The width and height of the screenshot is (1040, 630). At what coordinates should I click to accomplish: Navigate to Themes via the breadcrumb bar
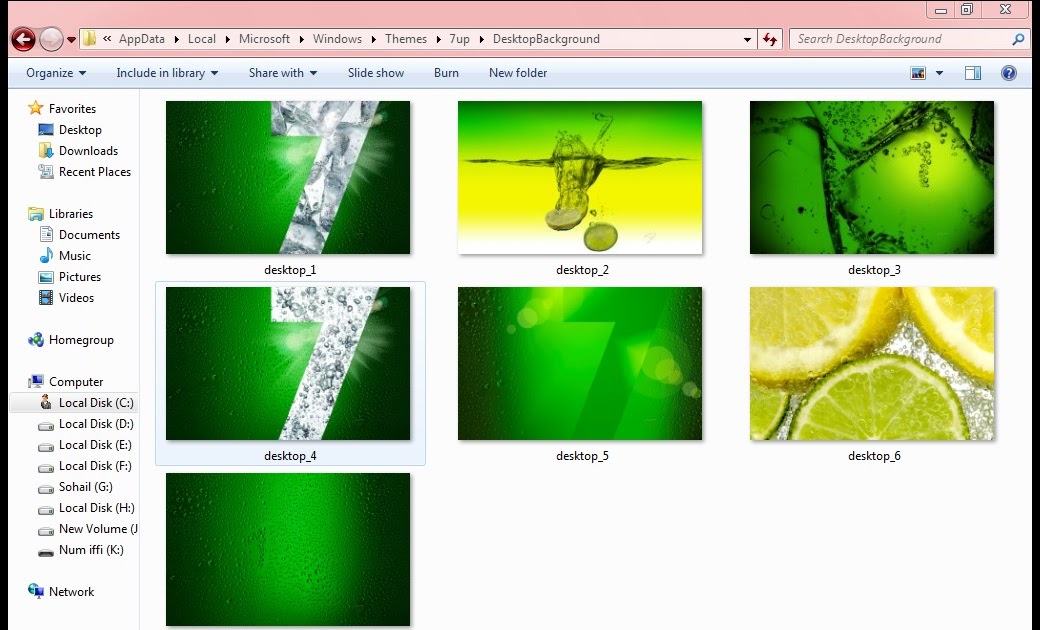pos(405,38)
